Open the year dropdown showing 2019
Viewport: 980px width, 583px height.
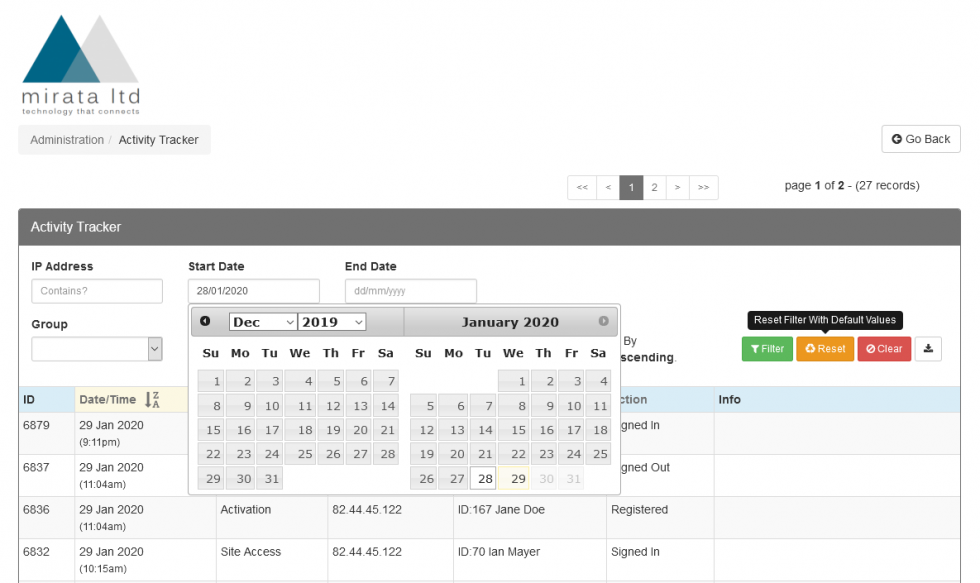point(332,322)
